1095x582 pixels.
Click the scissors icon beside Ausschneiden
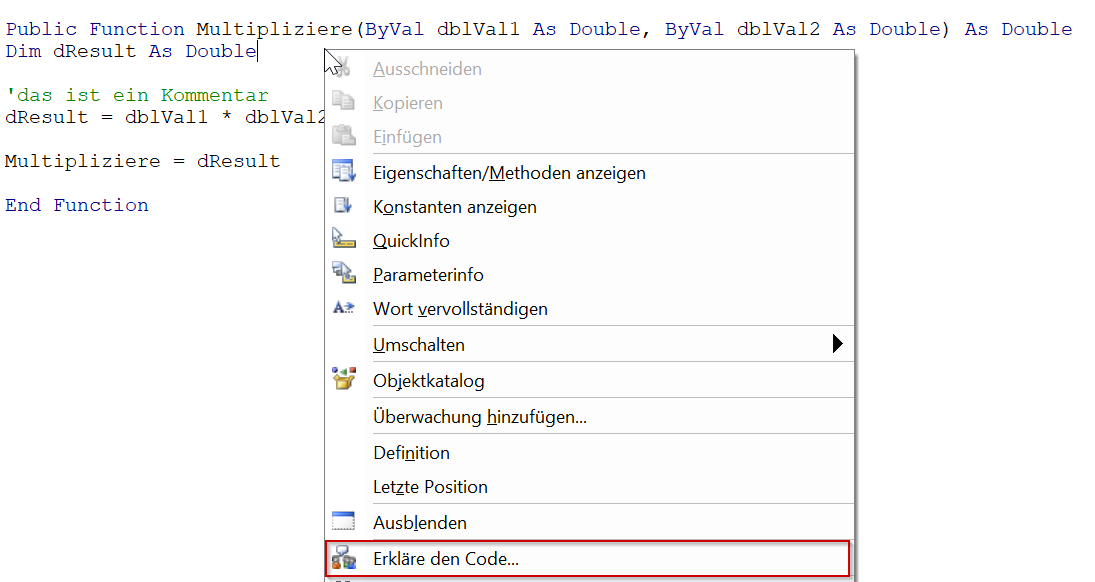pos(343,67)
